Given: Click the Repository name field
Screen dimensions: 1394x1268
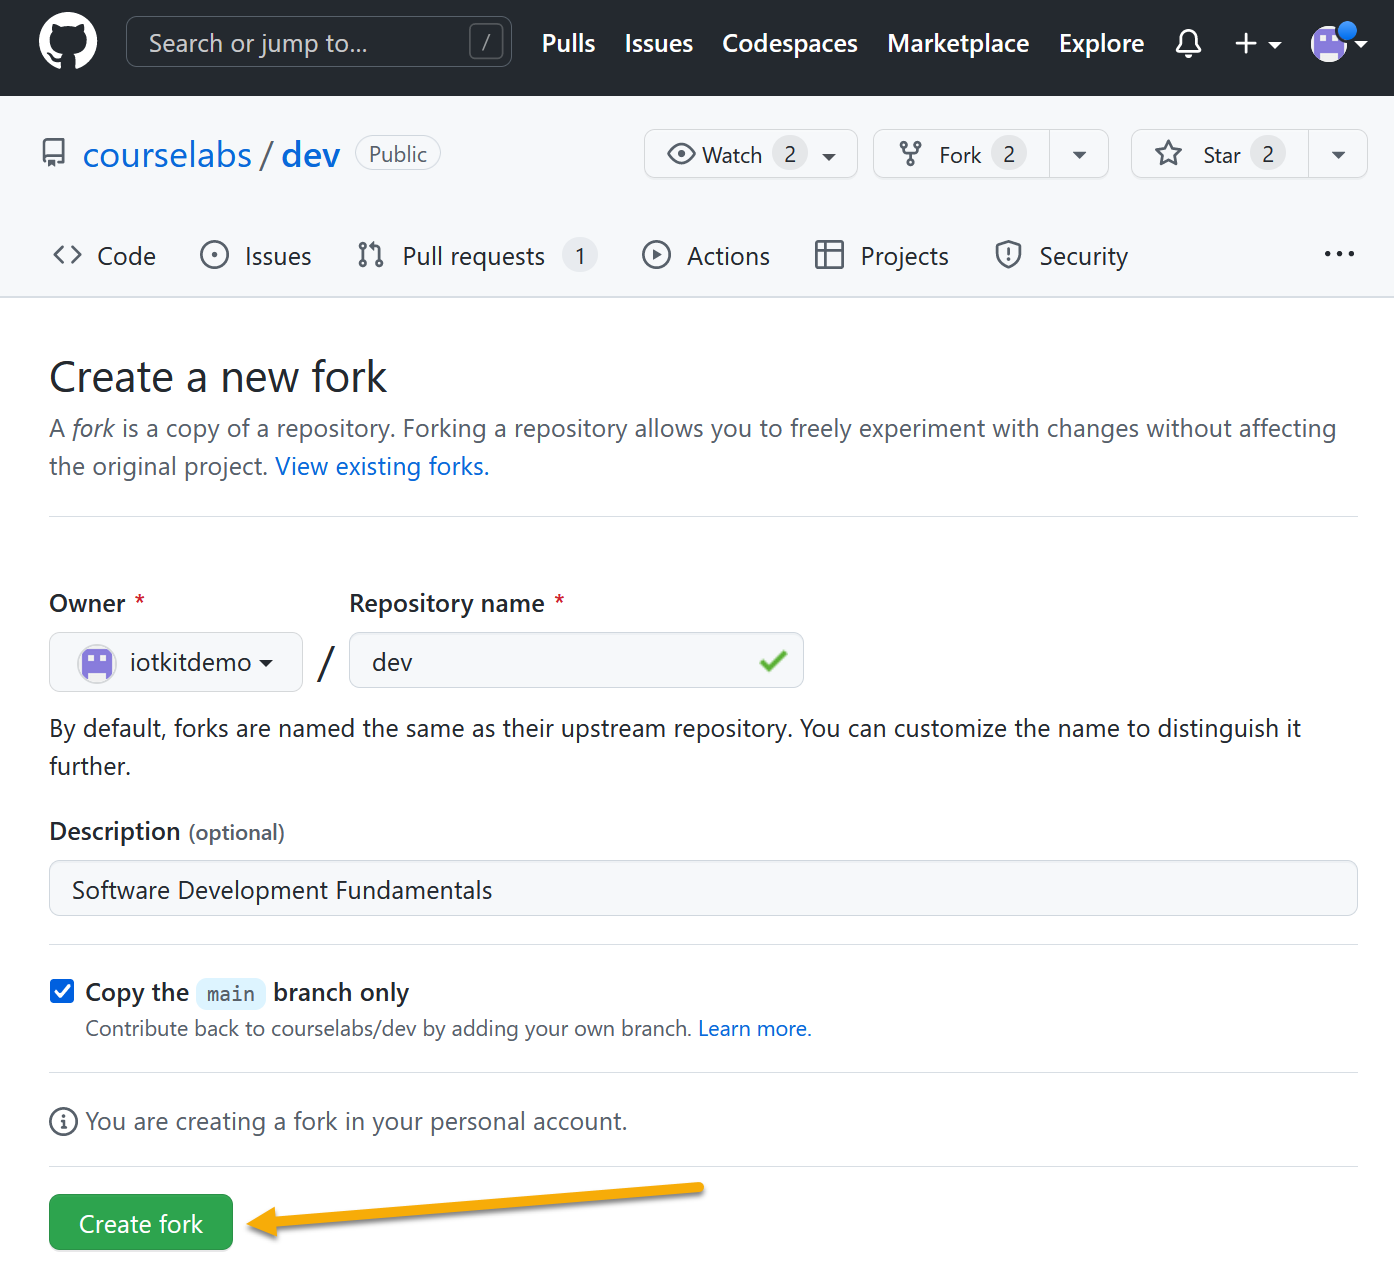Looking at the screenshot, I should (x=576, y=660).
